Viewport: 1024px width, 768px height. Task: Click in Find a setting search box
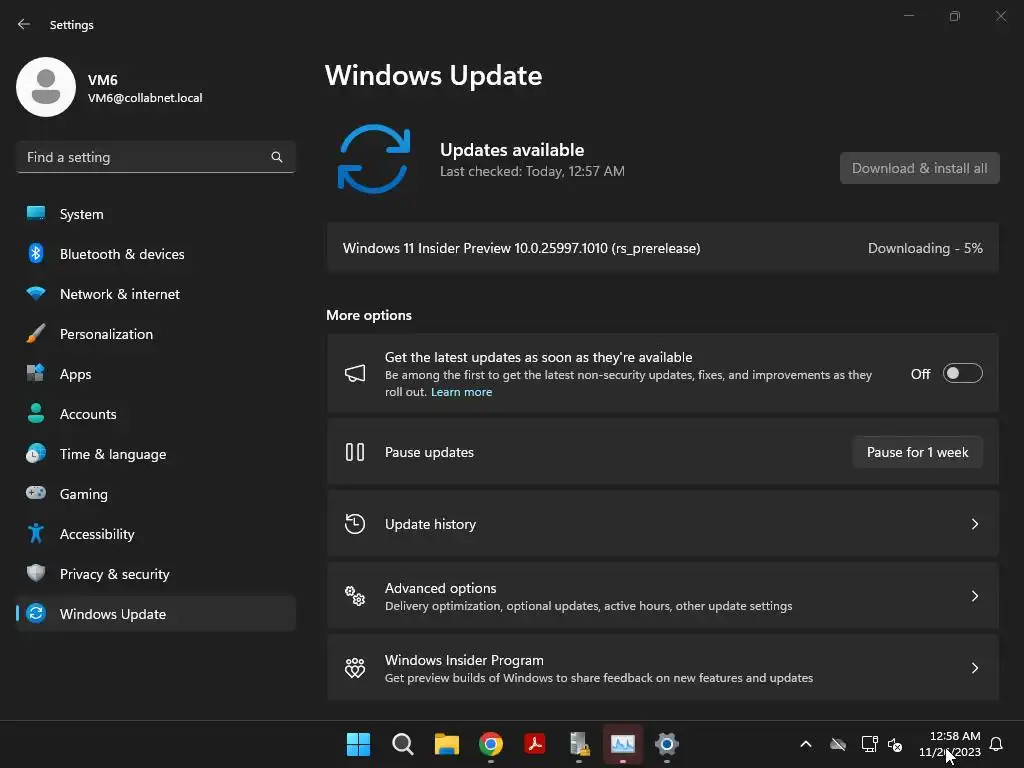(156, 157)
